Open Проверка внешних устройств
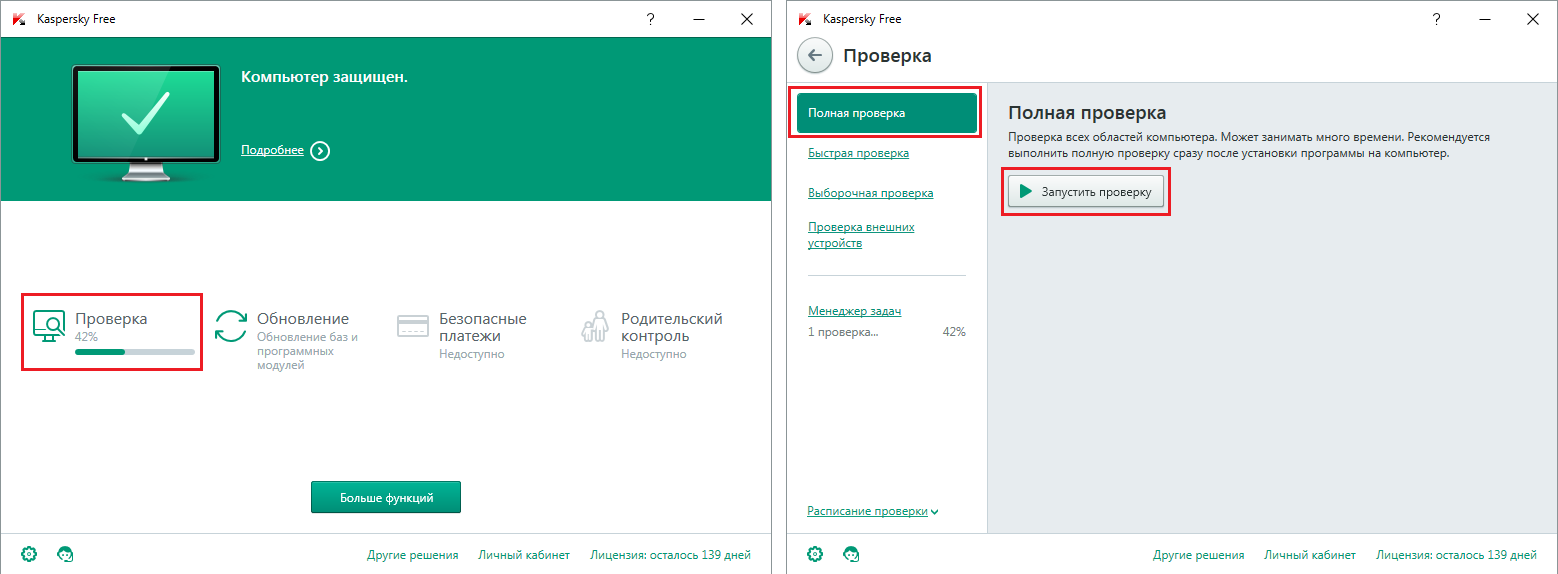Screen dimensions: 1558x574 point(861,235)
